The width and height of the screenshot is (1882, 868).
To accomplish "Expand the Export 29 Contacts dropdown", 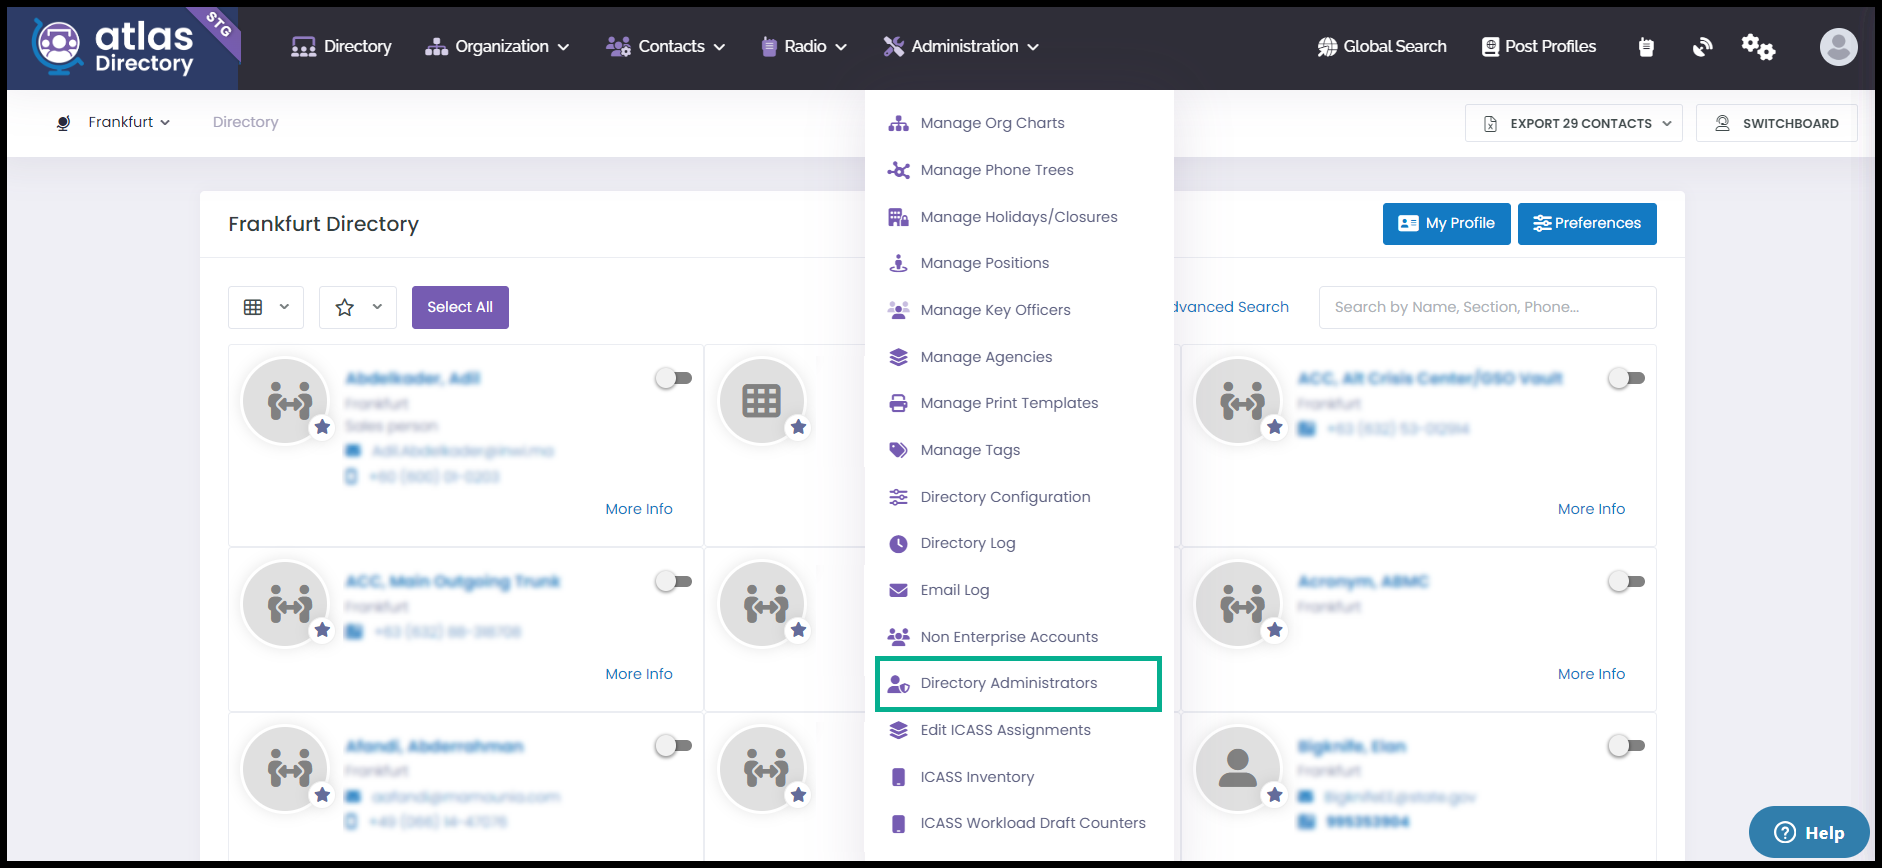I will (1574, 123).
